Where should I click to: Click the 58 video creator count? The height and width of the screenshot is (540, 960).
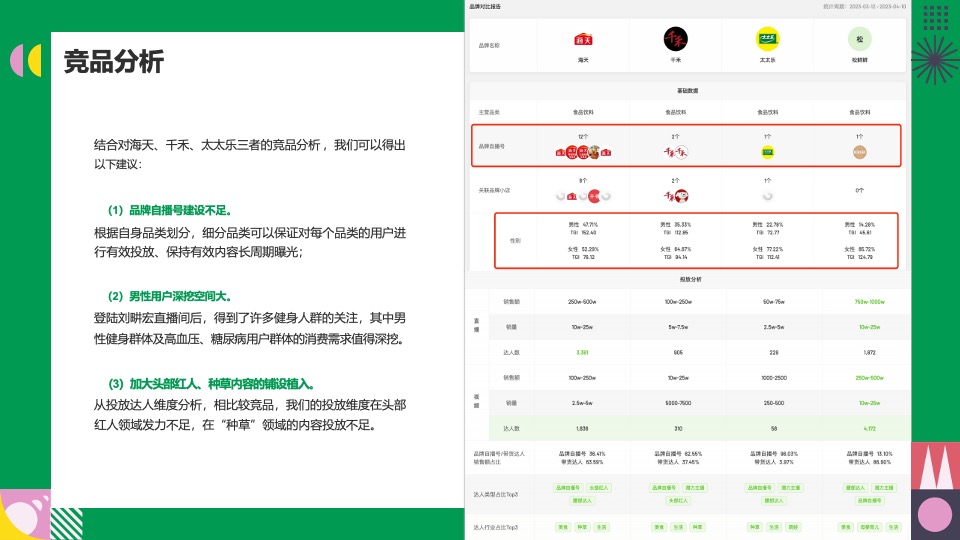pyautogui.click(x=774, y=429)
